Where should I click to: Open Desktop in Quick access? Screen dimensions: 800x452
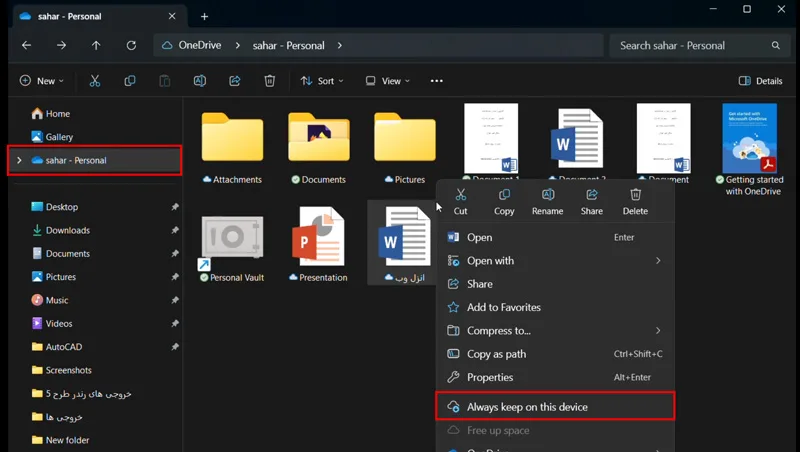point(55,207)
